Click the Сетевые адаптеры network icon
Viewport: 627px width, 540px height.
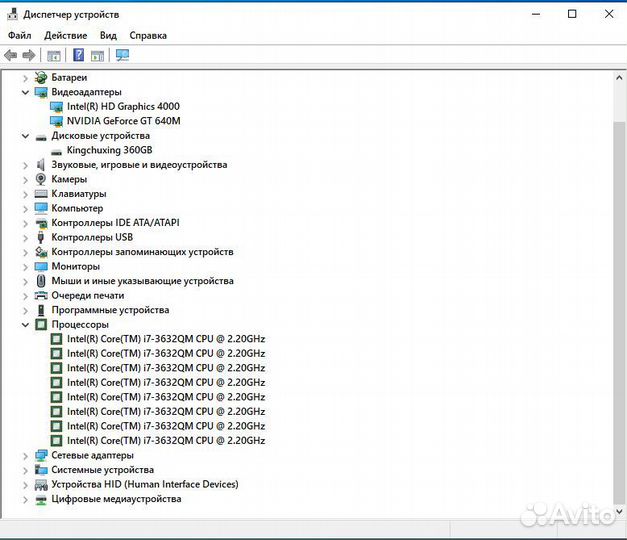pyautogui.click(x=41, y=455)
